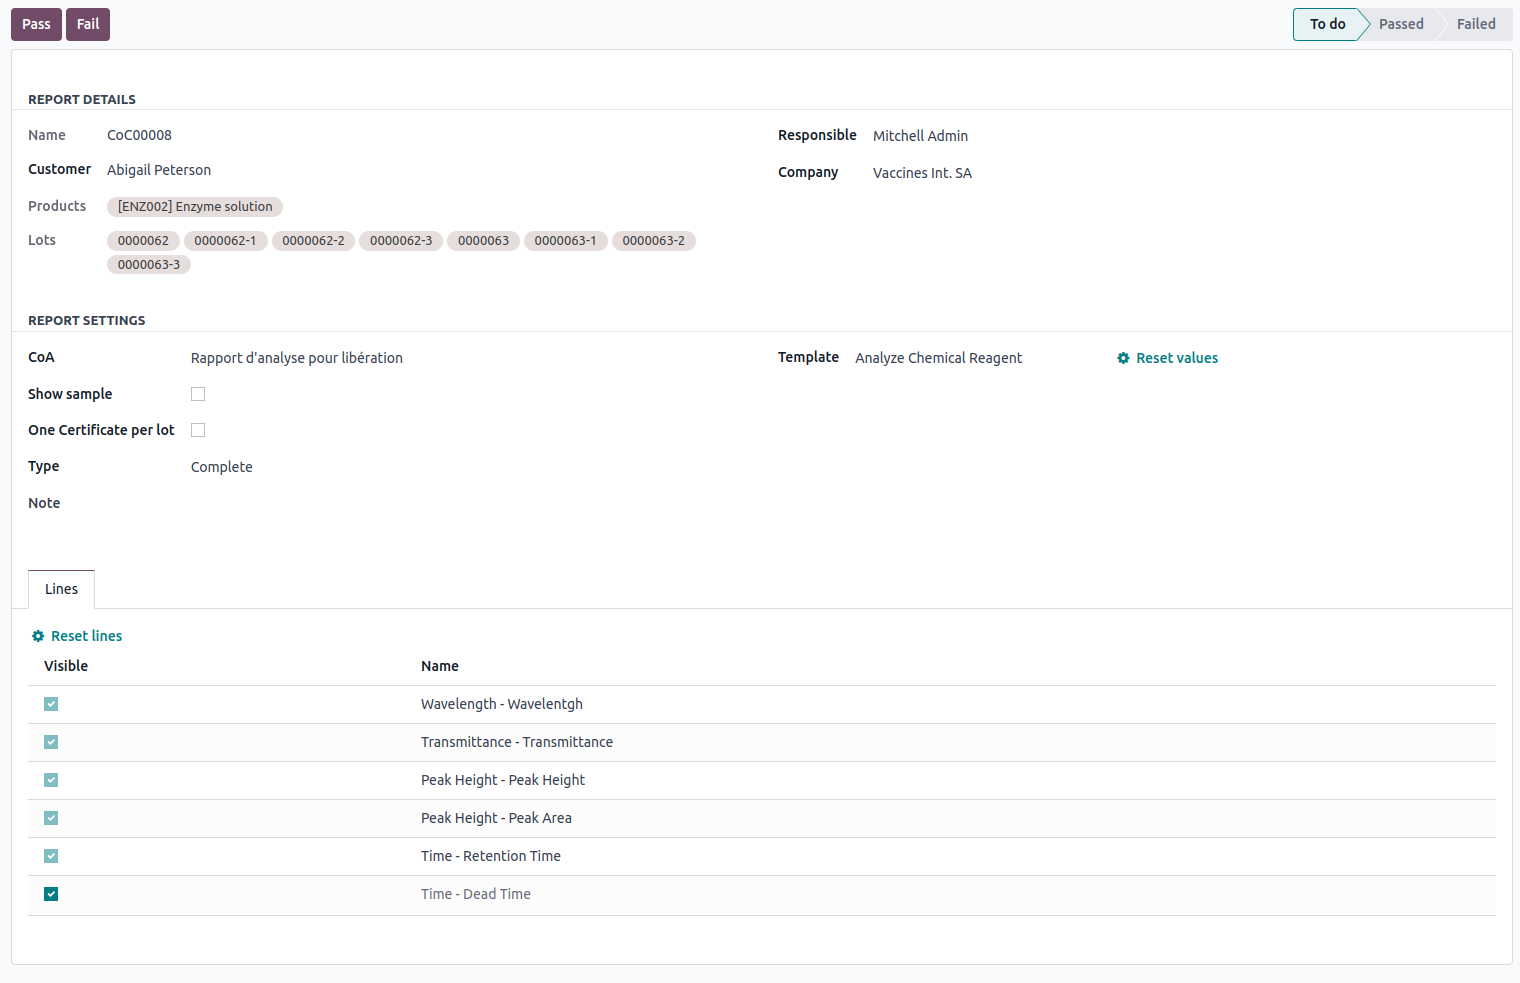The width and height of the screenshot is (1520, 983).
Task: Toggle the Show sample checkbox
Action: [x=198, y=394]
